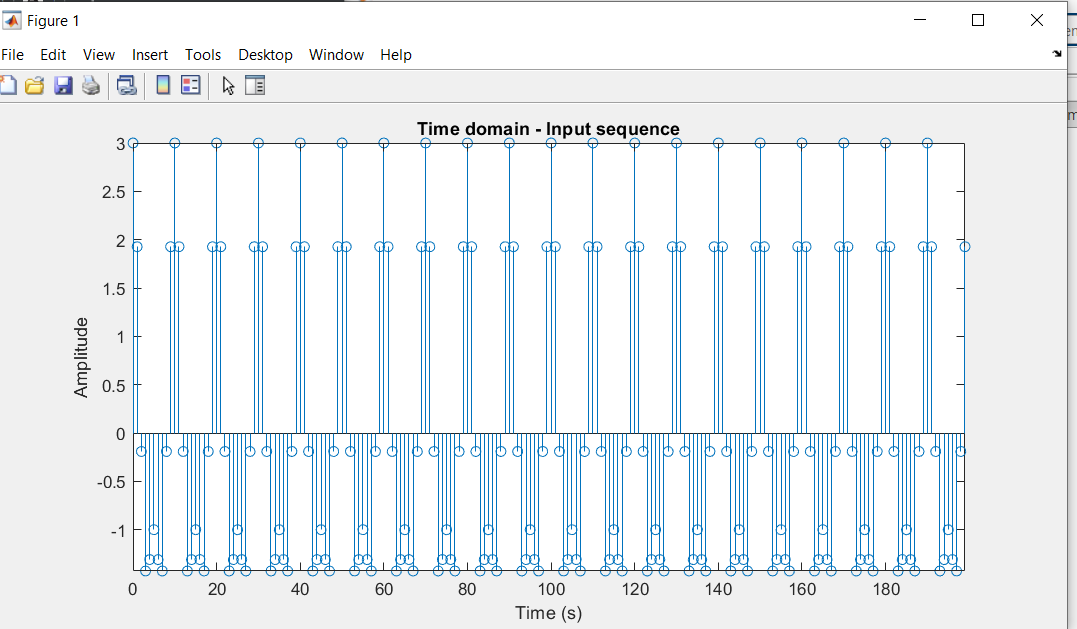Open the File menu
The width and height of the screenshot is (1077, 629).
click(x=12, y=55)
